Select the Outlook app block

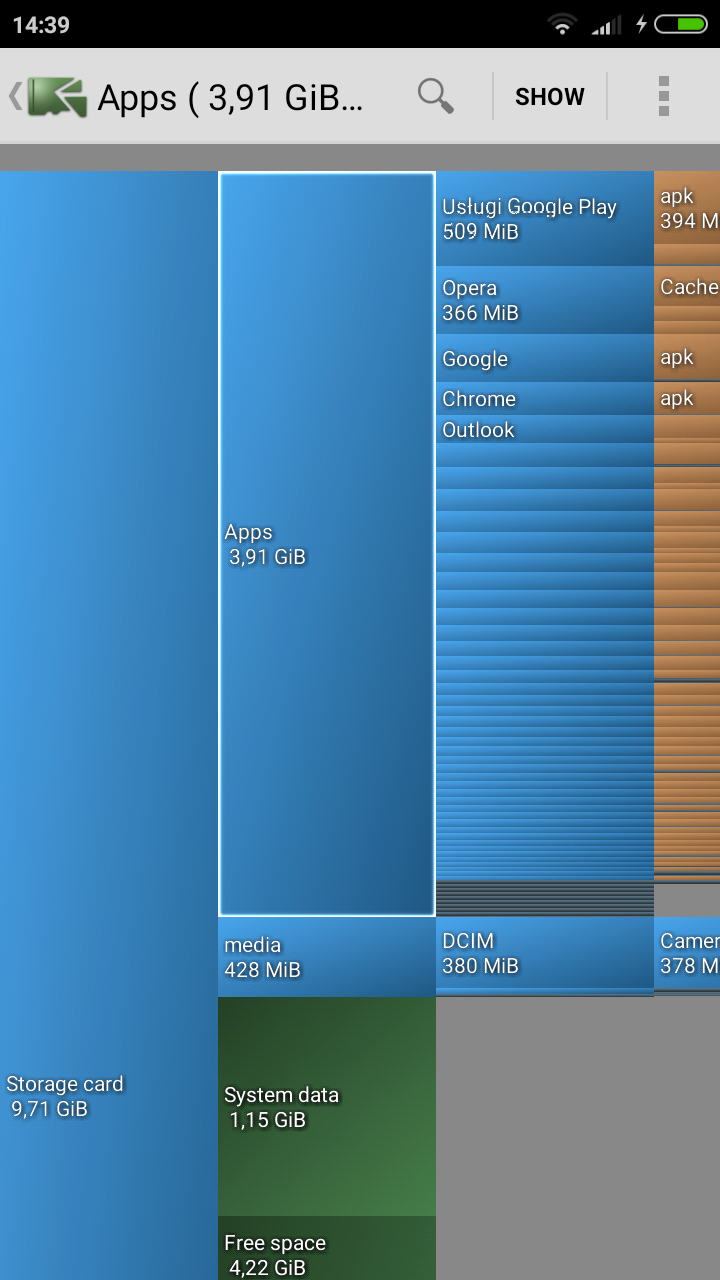(x=544, y=430)
